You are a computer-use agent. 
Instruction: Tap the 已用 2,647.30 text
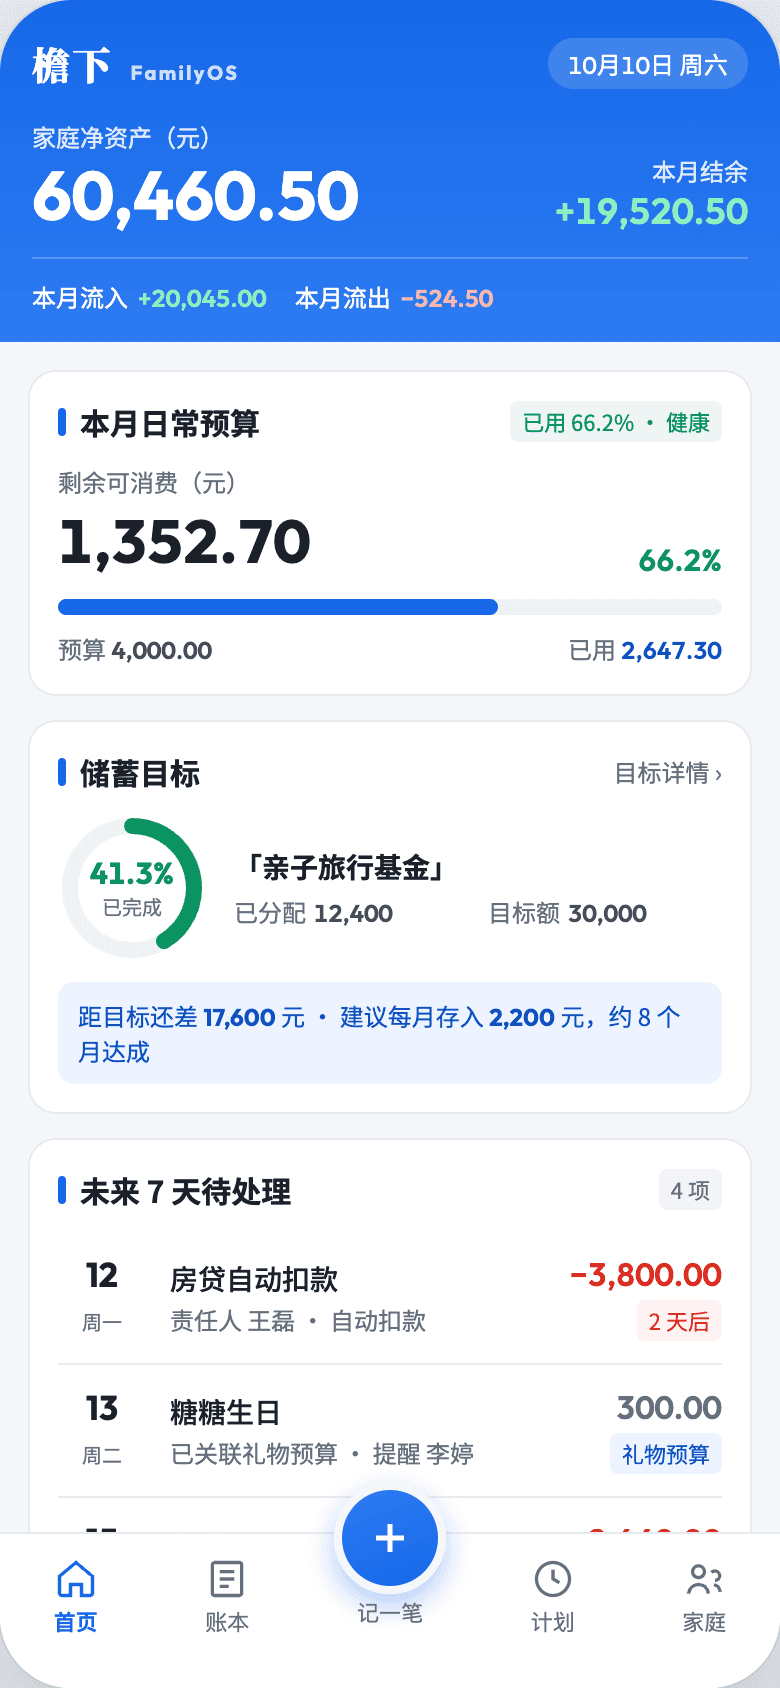pyautogui.click(x=645, y=650)
